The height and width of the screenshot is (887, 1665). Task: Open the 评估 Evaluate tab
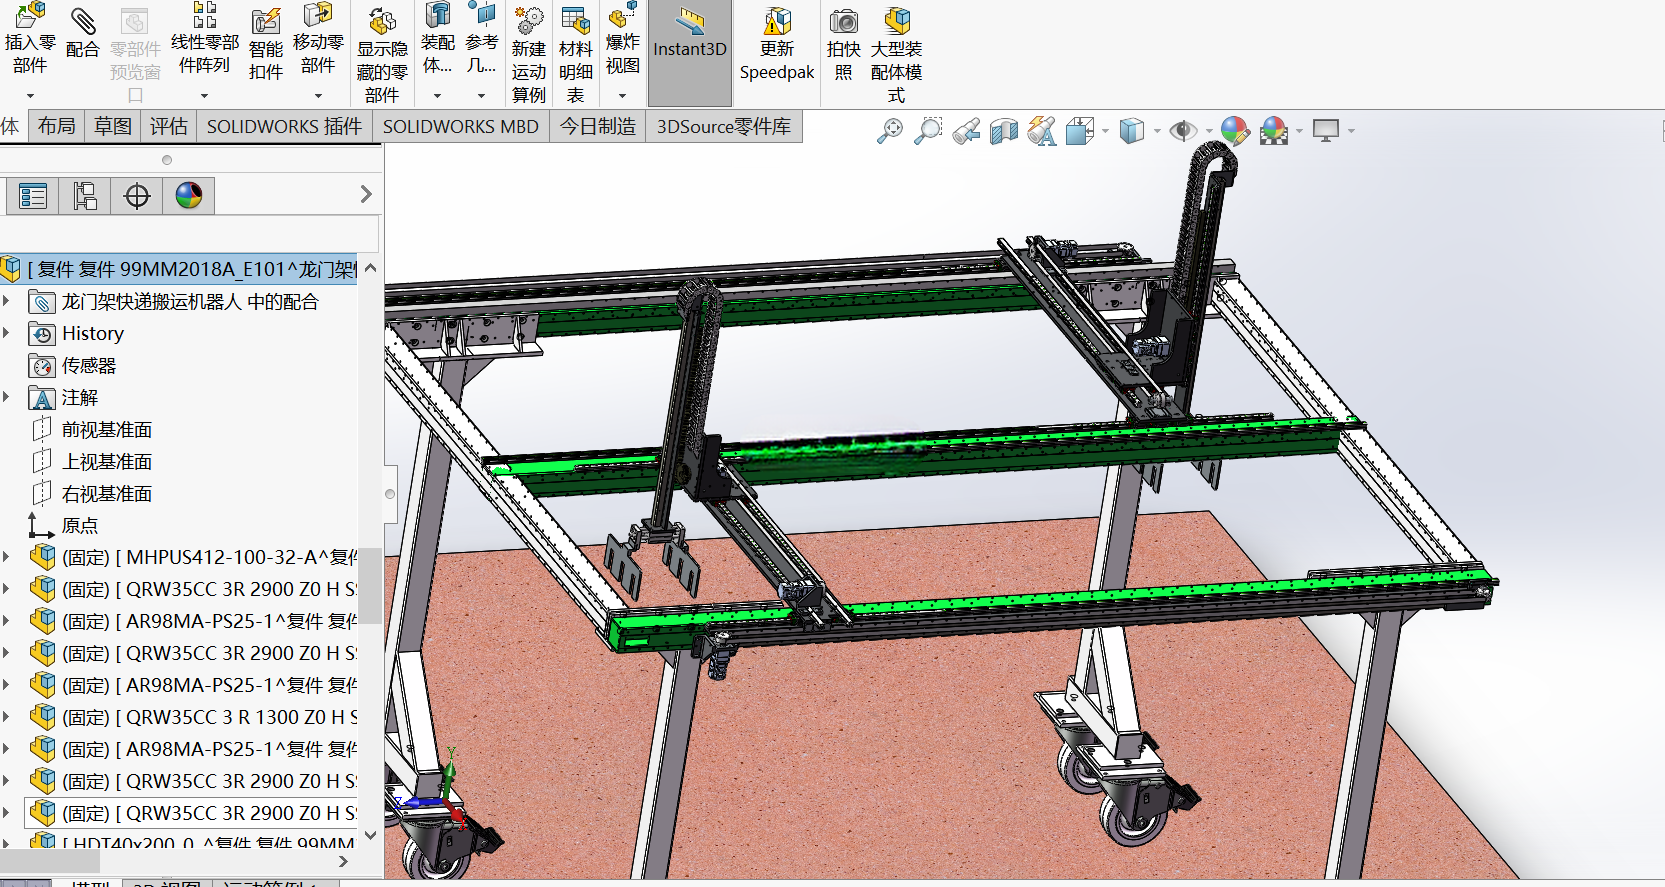(x=168, y=127)
